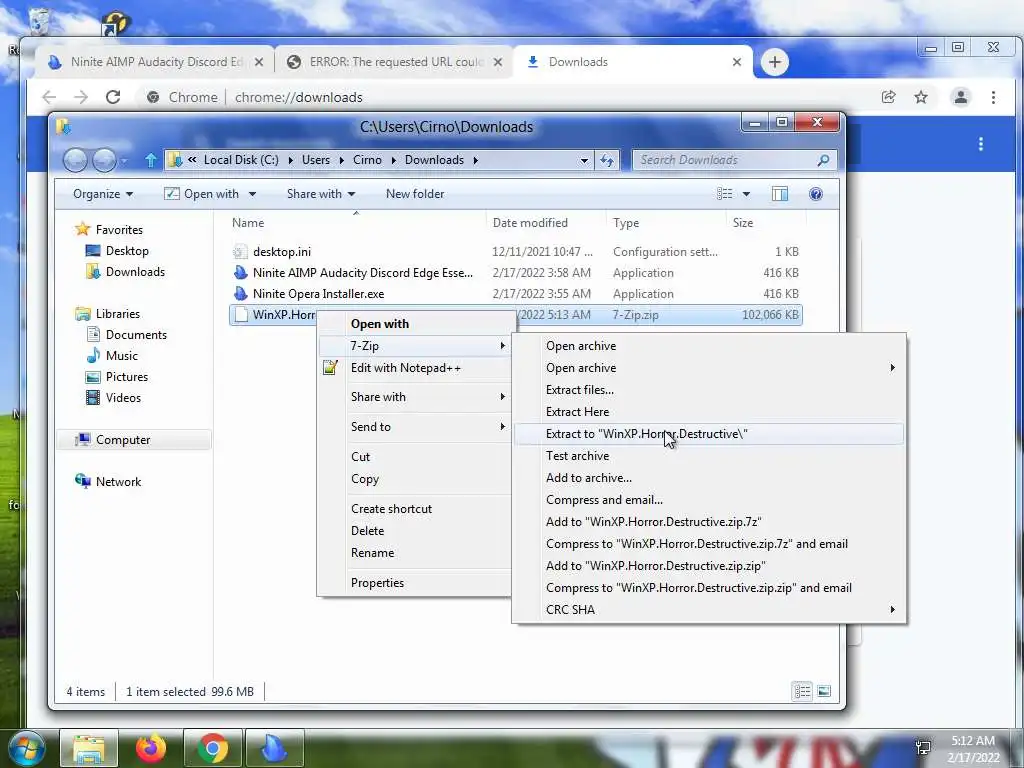Screen dimensions: 1024x768
Task: Click the search magnifier in Search Downloads
Action: (823, 160)
